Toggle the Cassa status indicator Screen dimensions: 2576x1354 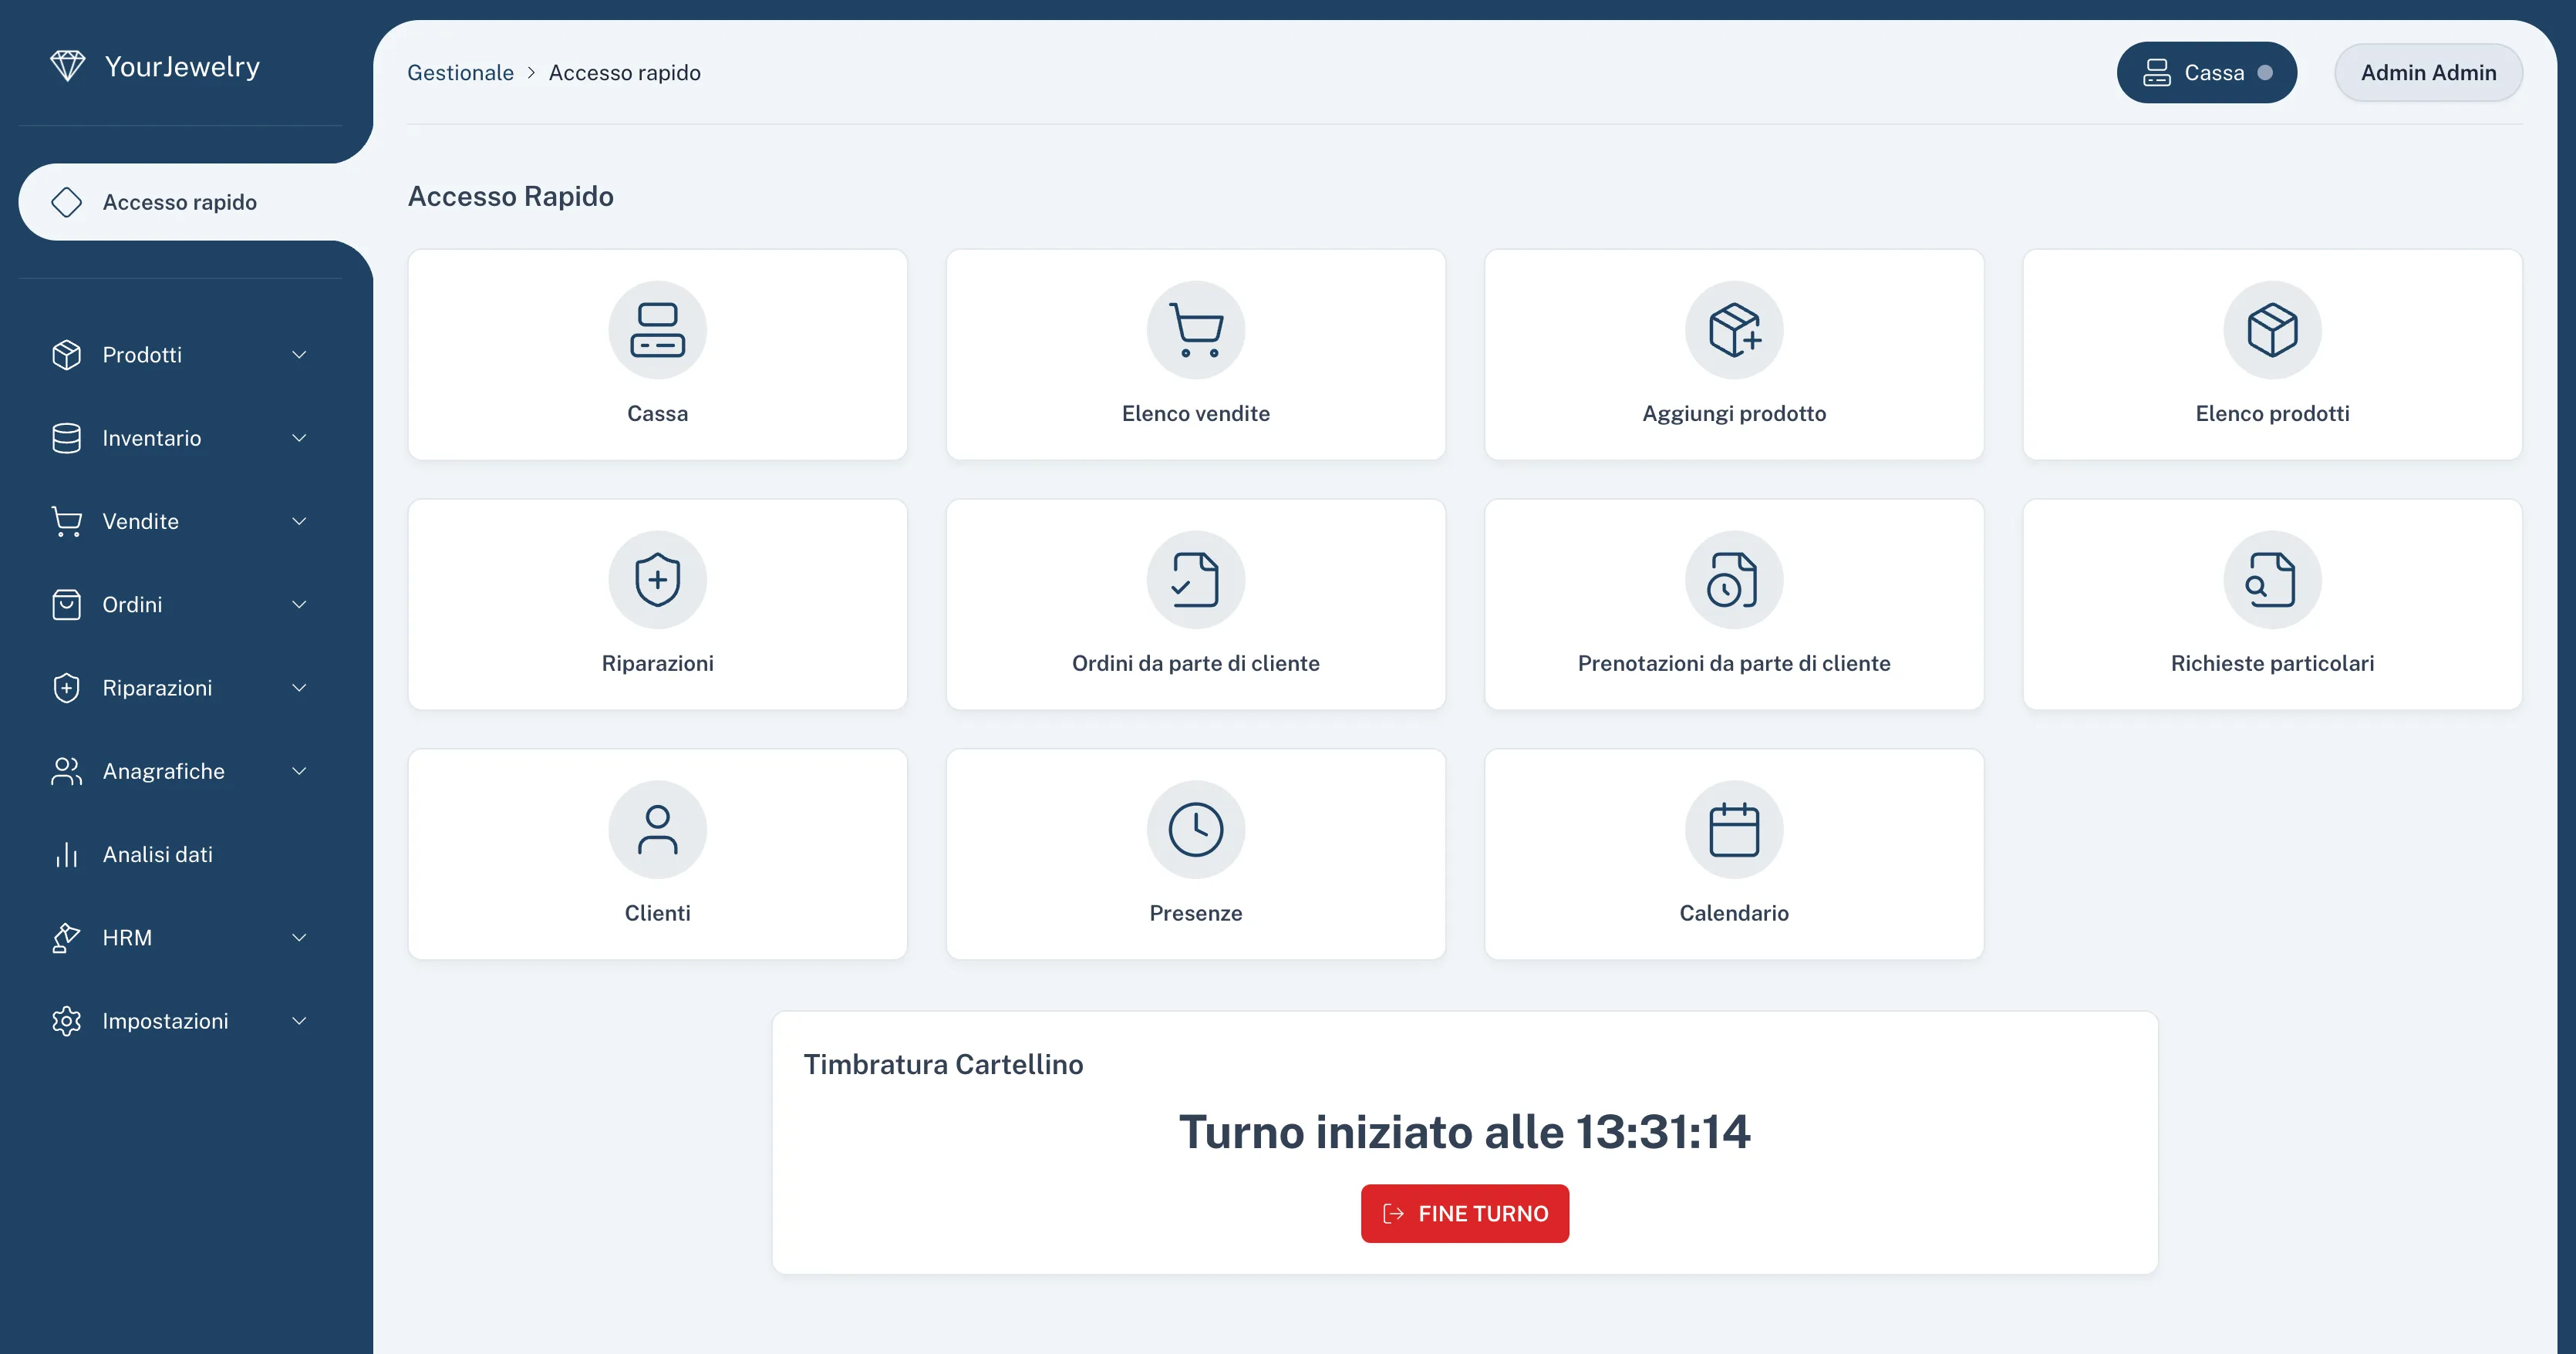click(2267, 72)
